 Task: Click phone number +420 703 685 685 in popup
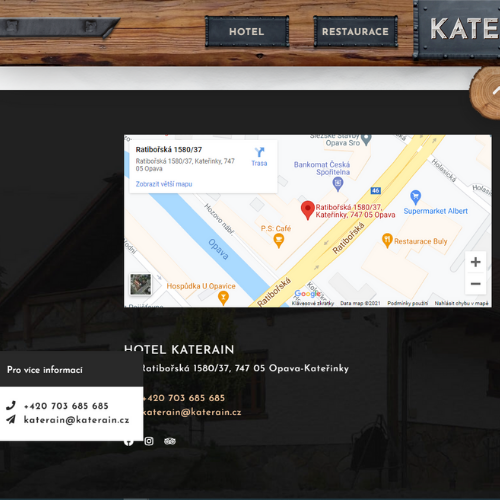coord(66,406)
